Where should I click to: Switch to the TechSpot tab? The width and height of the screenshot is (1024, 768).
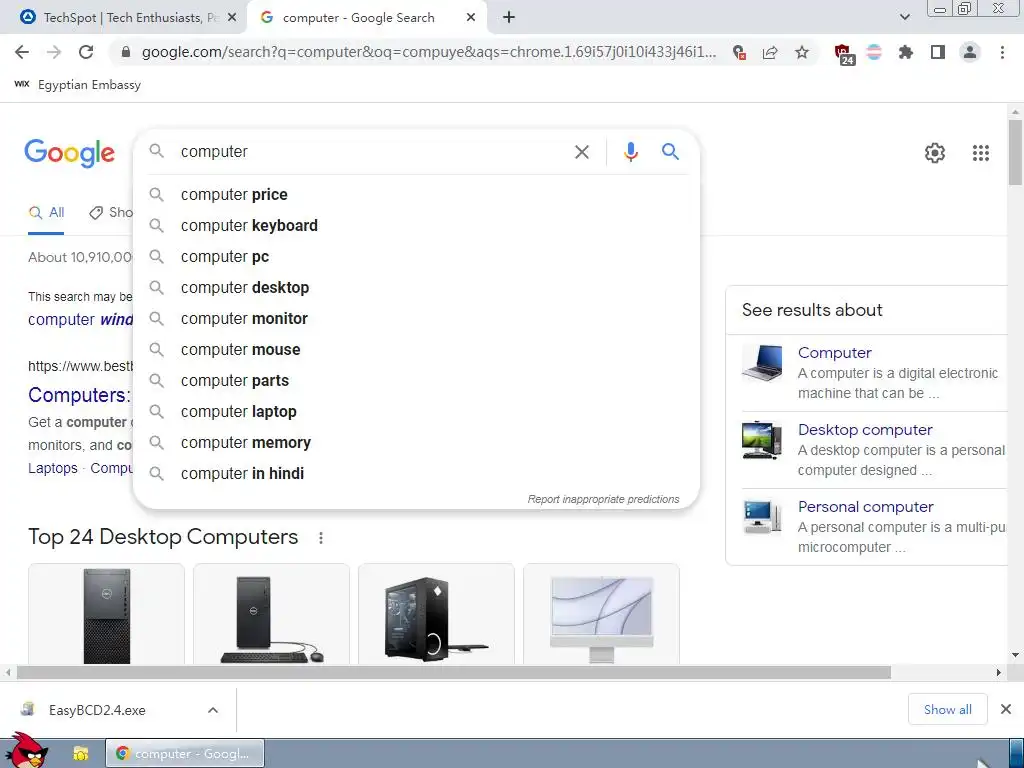(x=124, y=18)
